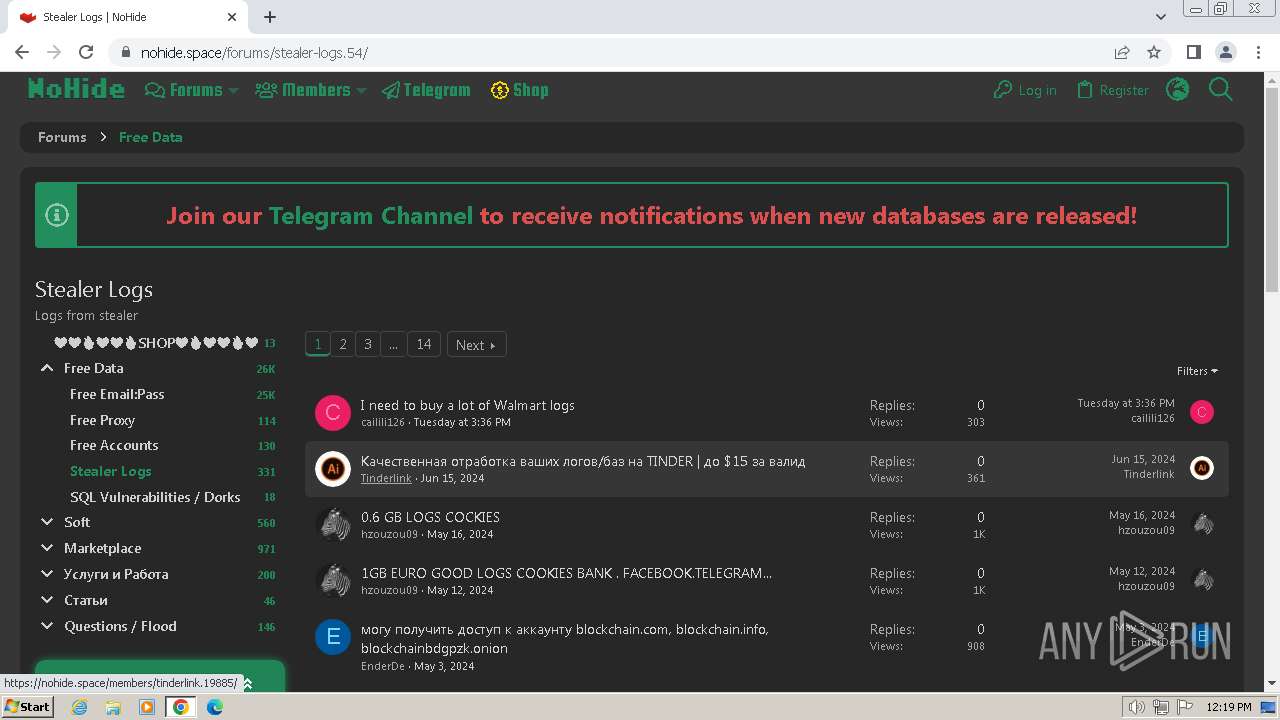Expand the Questions / Flood category chevron
The height and width of the screenshot is (720, 1280).
[x=47, y=626]
